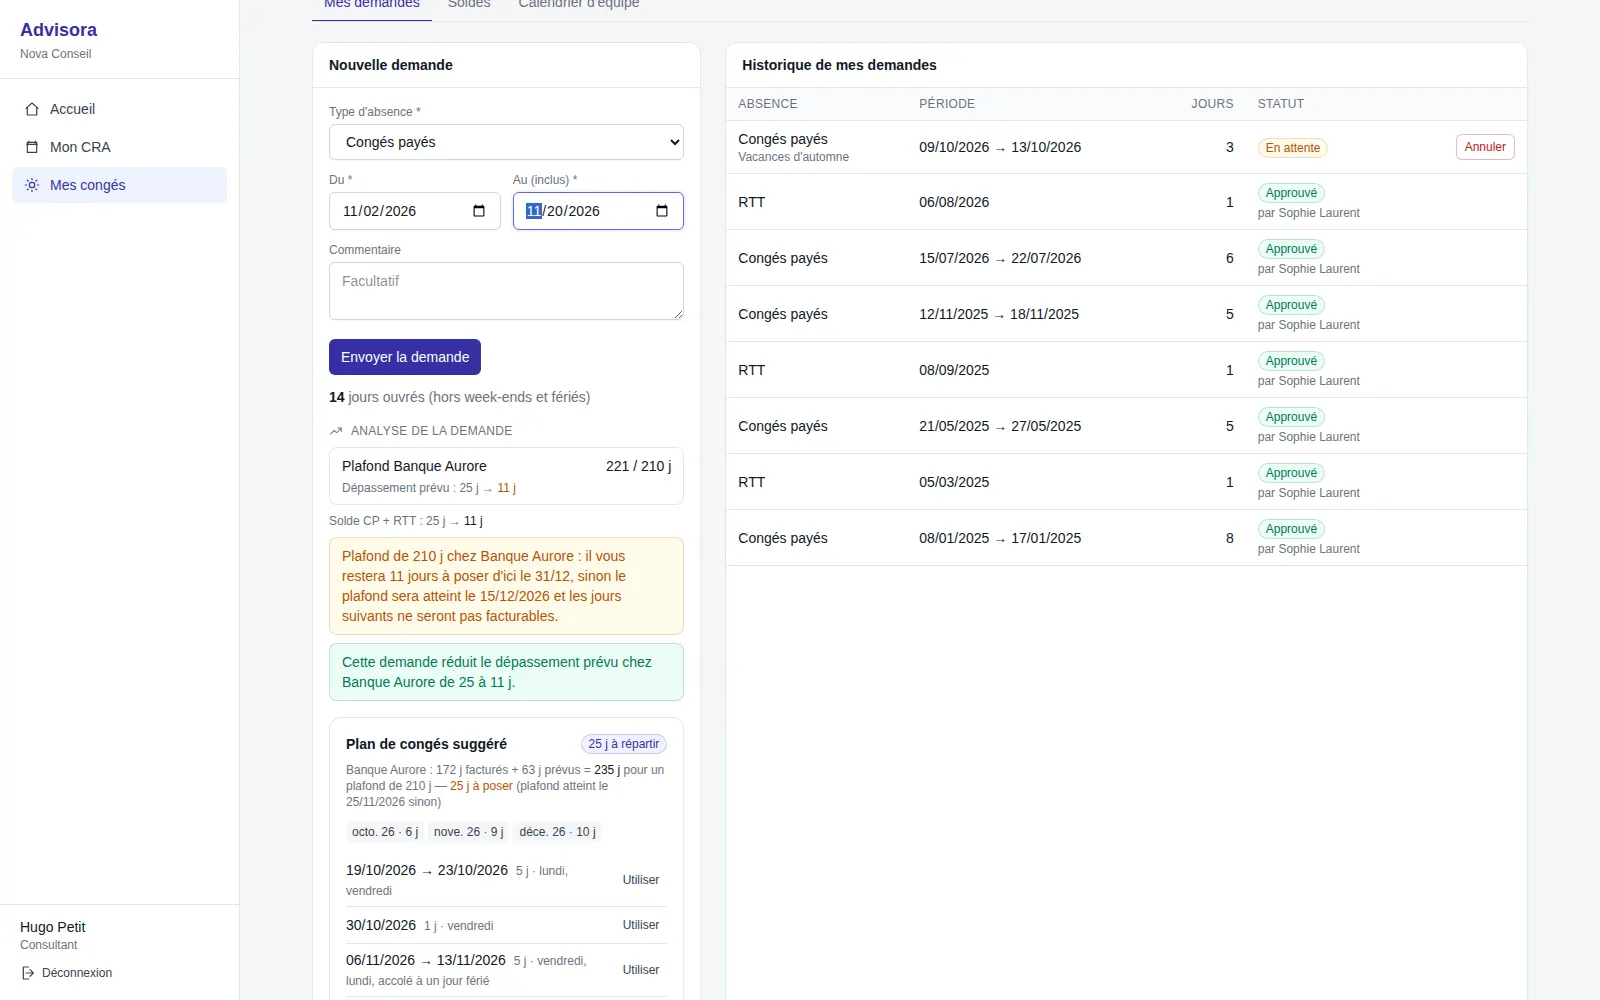Use the 19/10/2026 suggested leave period
The image size is (1600, 1000).
[641, 880]
